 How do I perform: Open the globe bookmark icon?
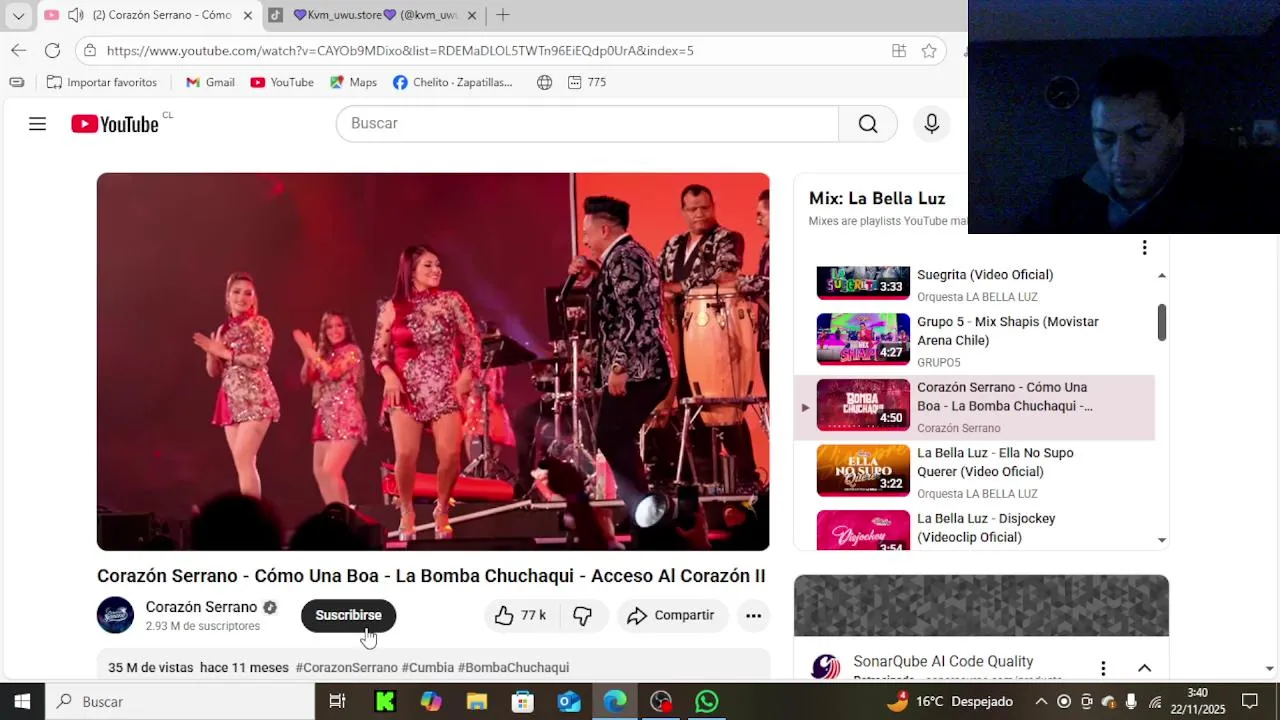[x=544, y=82]
